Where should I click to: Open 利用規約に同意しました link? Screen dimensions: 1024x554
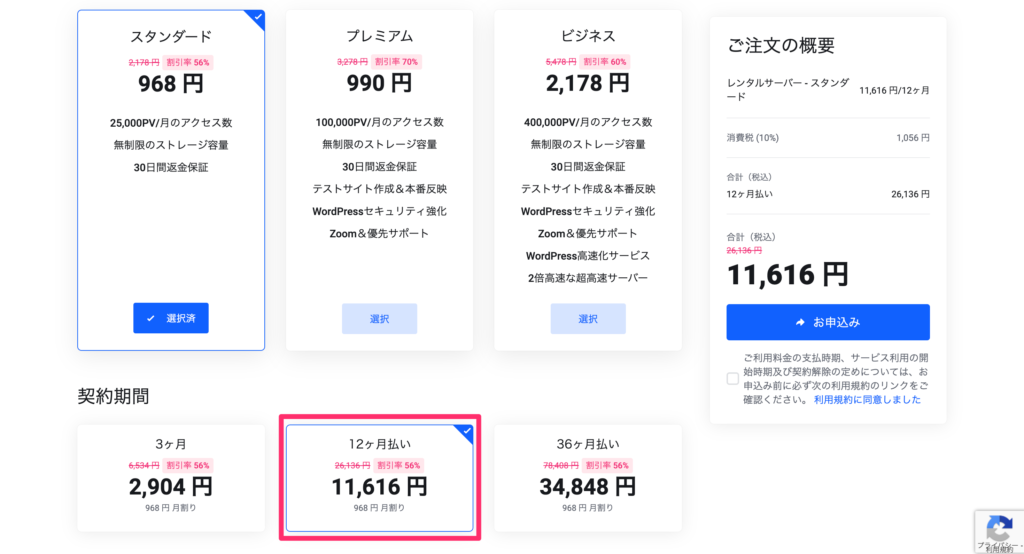click(867, 399)
